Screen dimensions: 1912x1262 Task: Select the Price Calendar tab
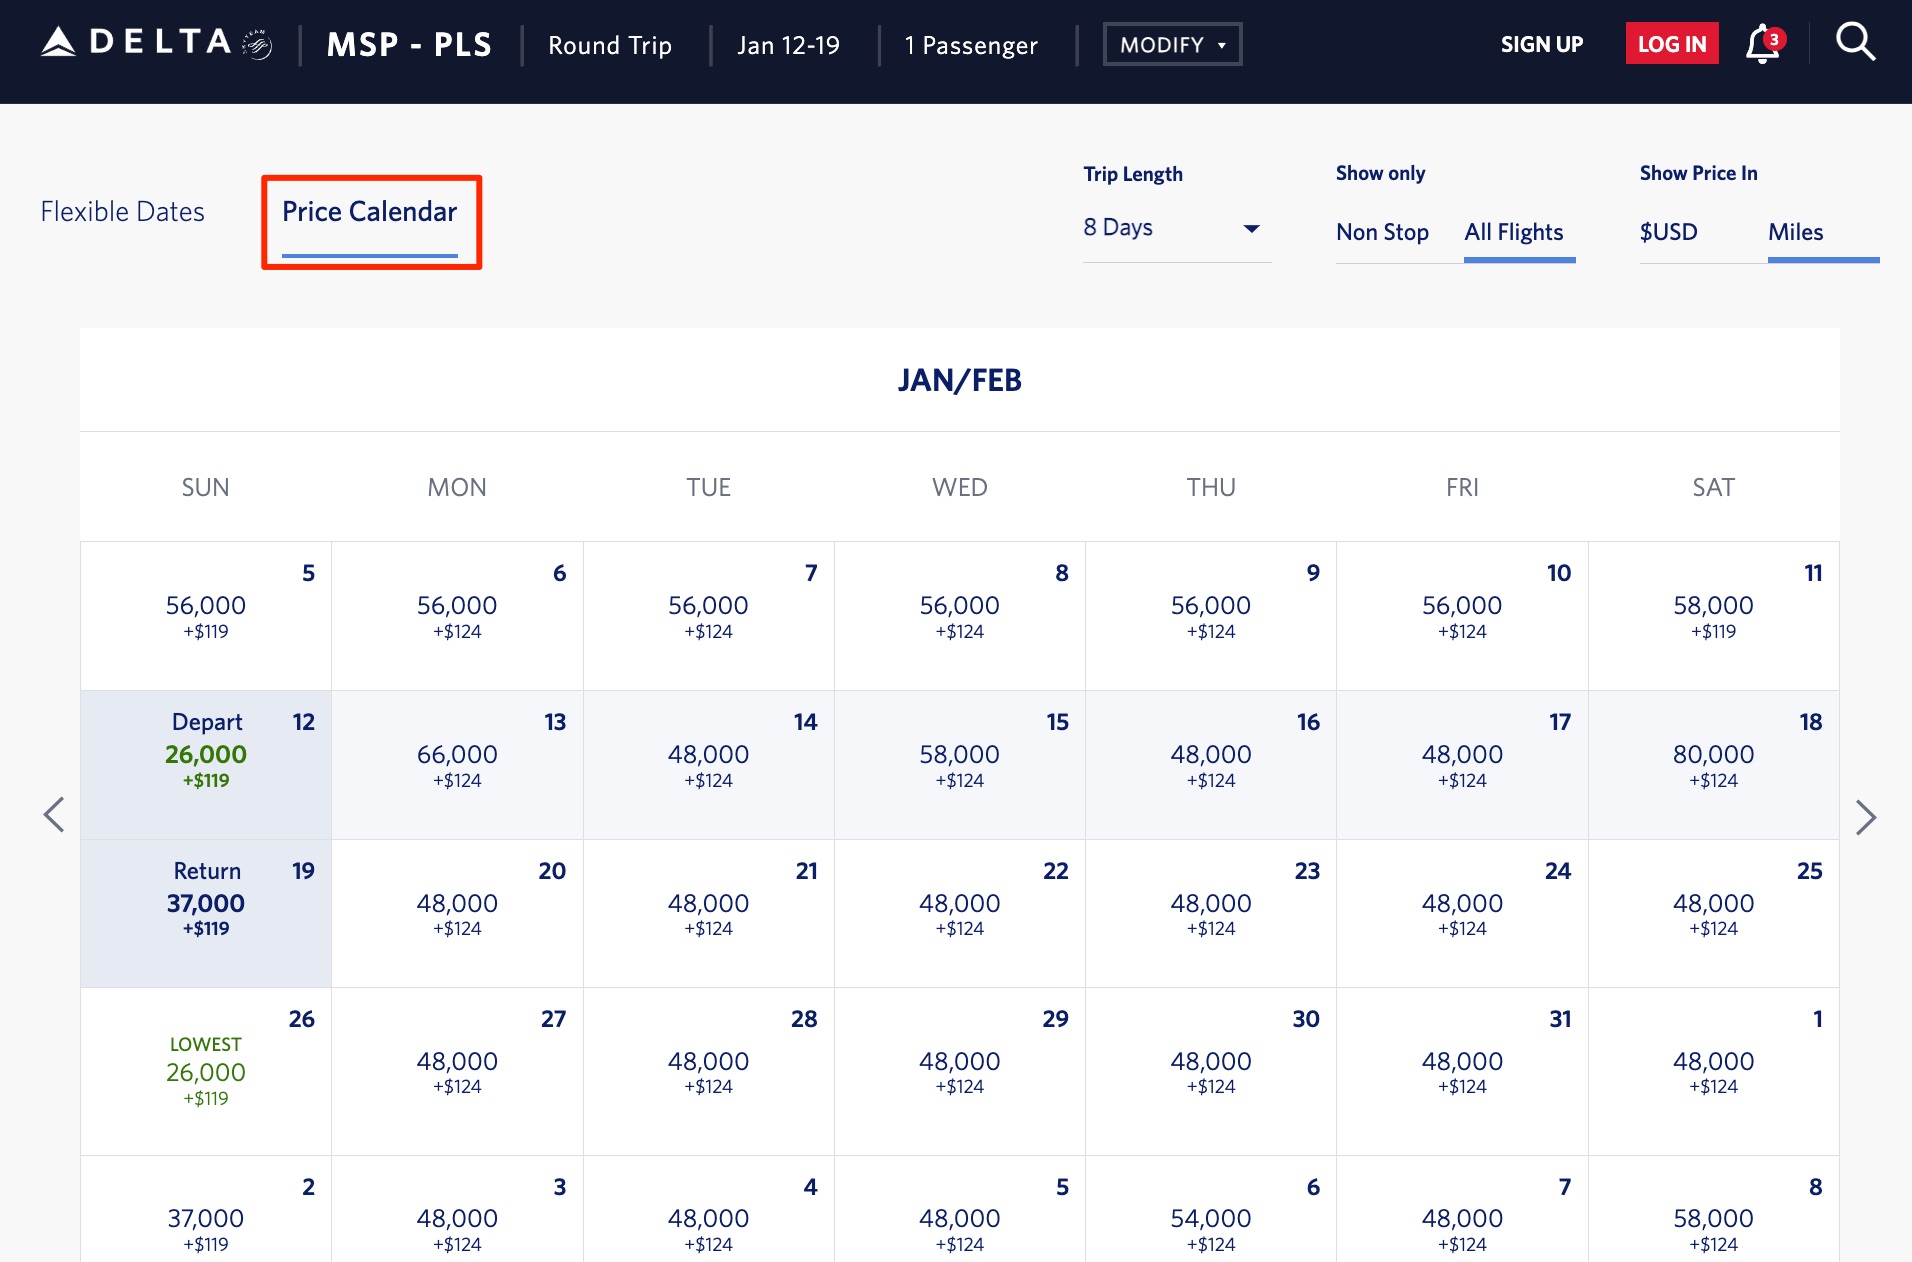pos(369,212)
